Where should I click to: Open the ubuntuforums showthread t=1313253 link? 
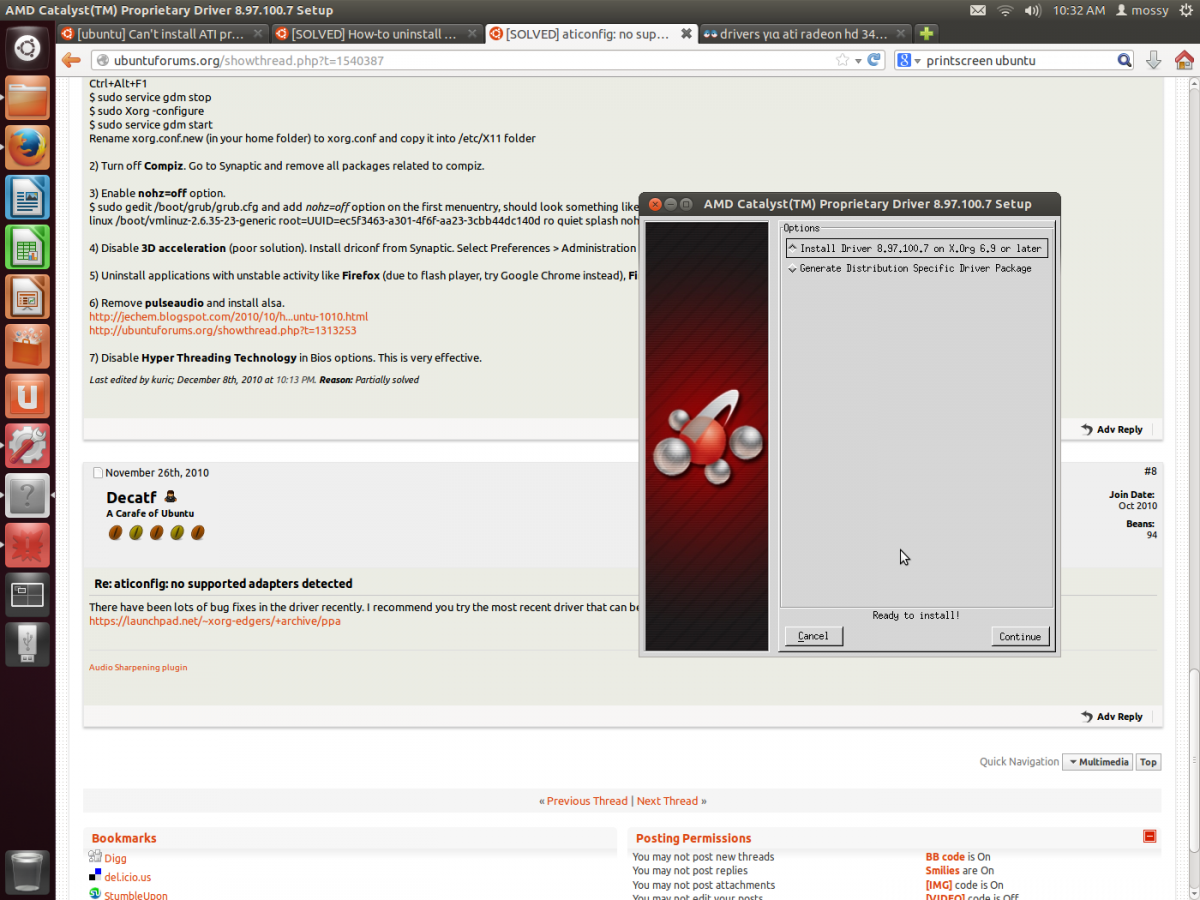(x=223, y=330)
